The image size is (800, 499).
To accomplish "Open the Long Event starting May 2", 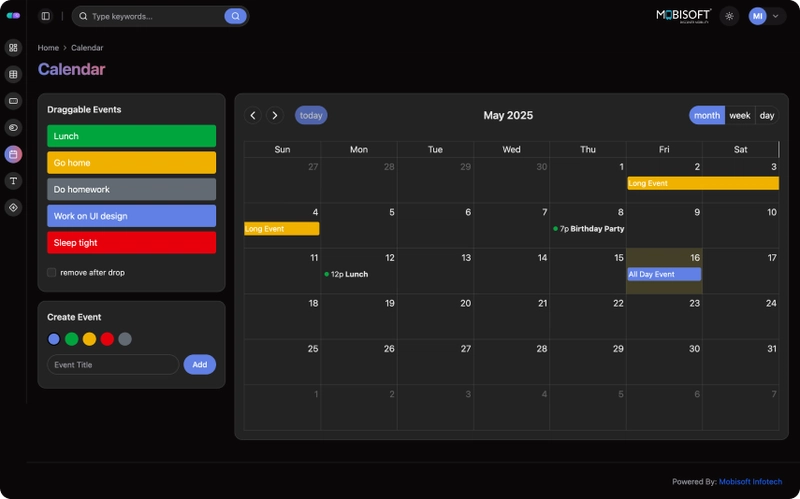I will point(703,183).
